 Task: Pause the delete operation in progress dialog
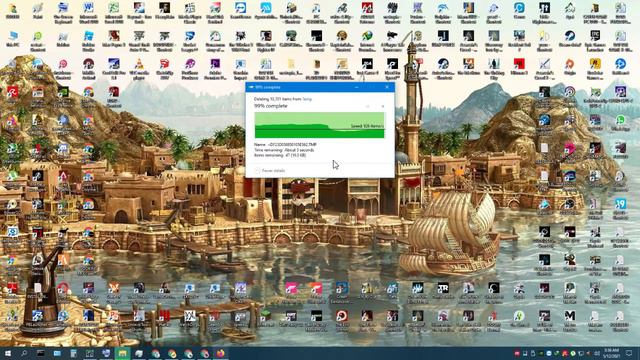tap(368, 106)
